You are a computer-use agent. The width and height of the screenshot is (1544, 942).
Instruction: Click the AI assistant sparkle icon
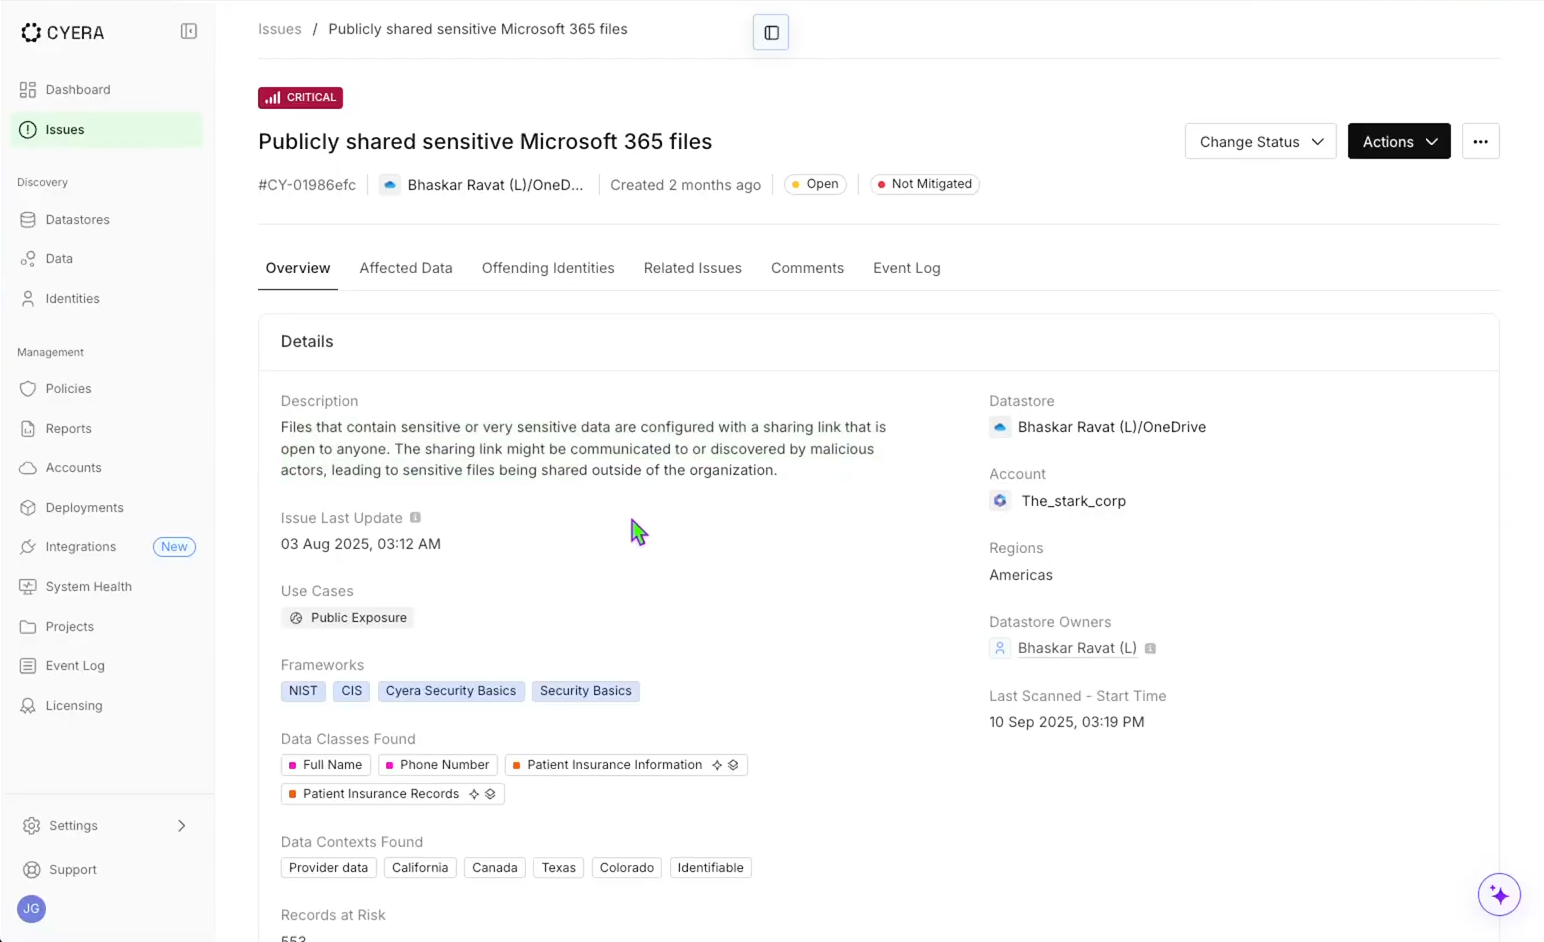tap(1499, 895)
